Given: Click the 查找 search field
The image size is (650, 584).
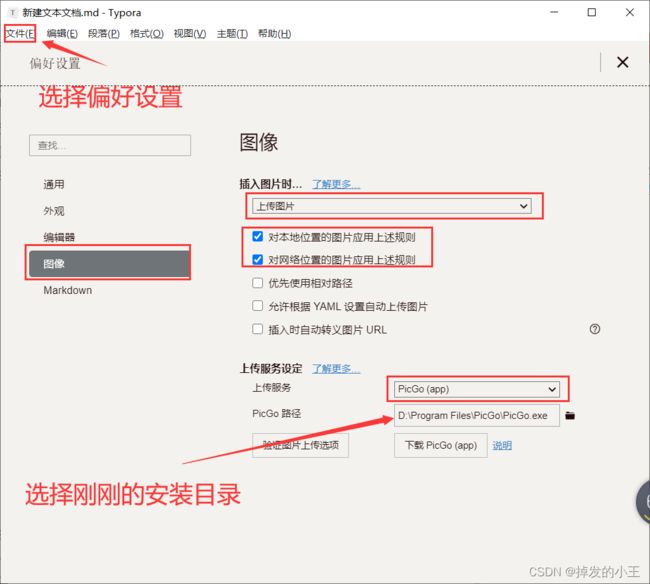Looking at the screenshot, I should (110, 145).
